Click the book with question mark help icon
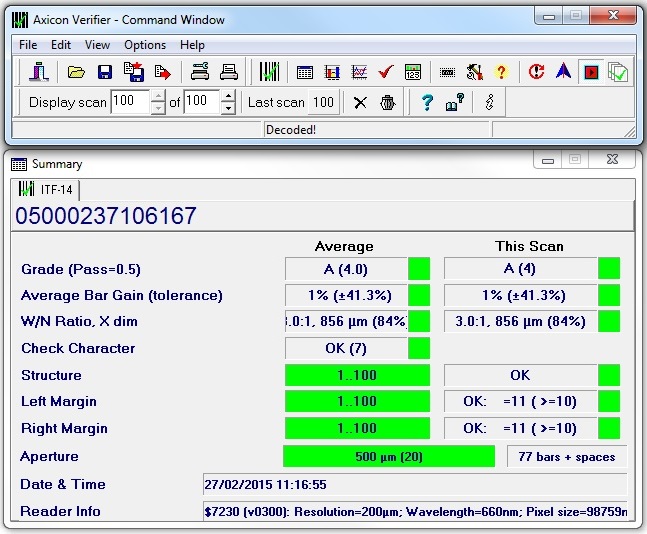Screen dimensions: 647x534 coord(455,102)
